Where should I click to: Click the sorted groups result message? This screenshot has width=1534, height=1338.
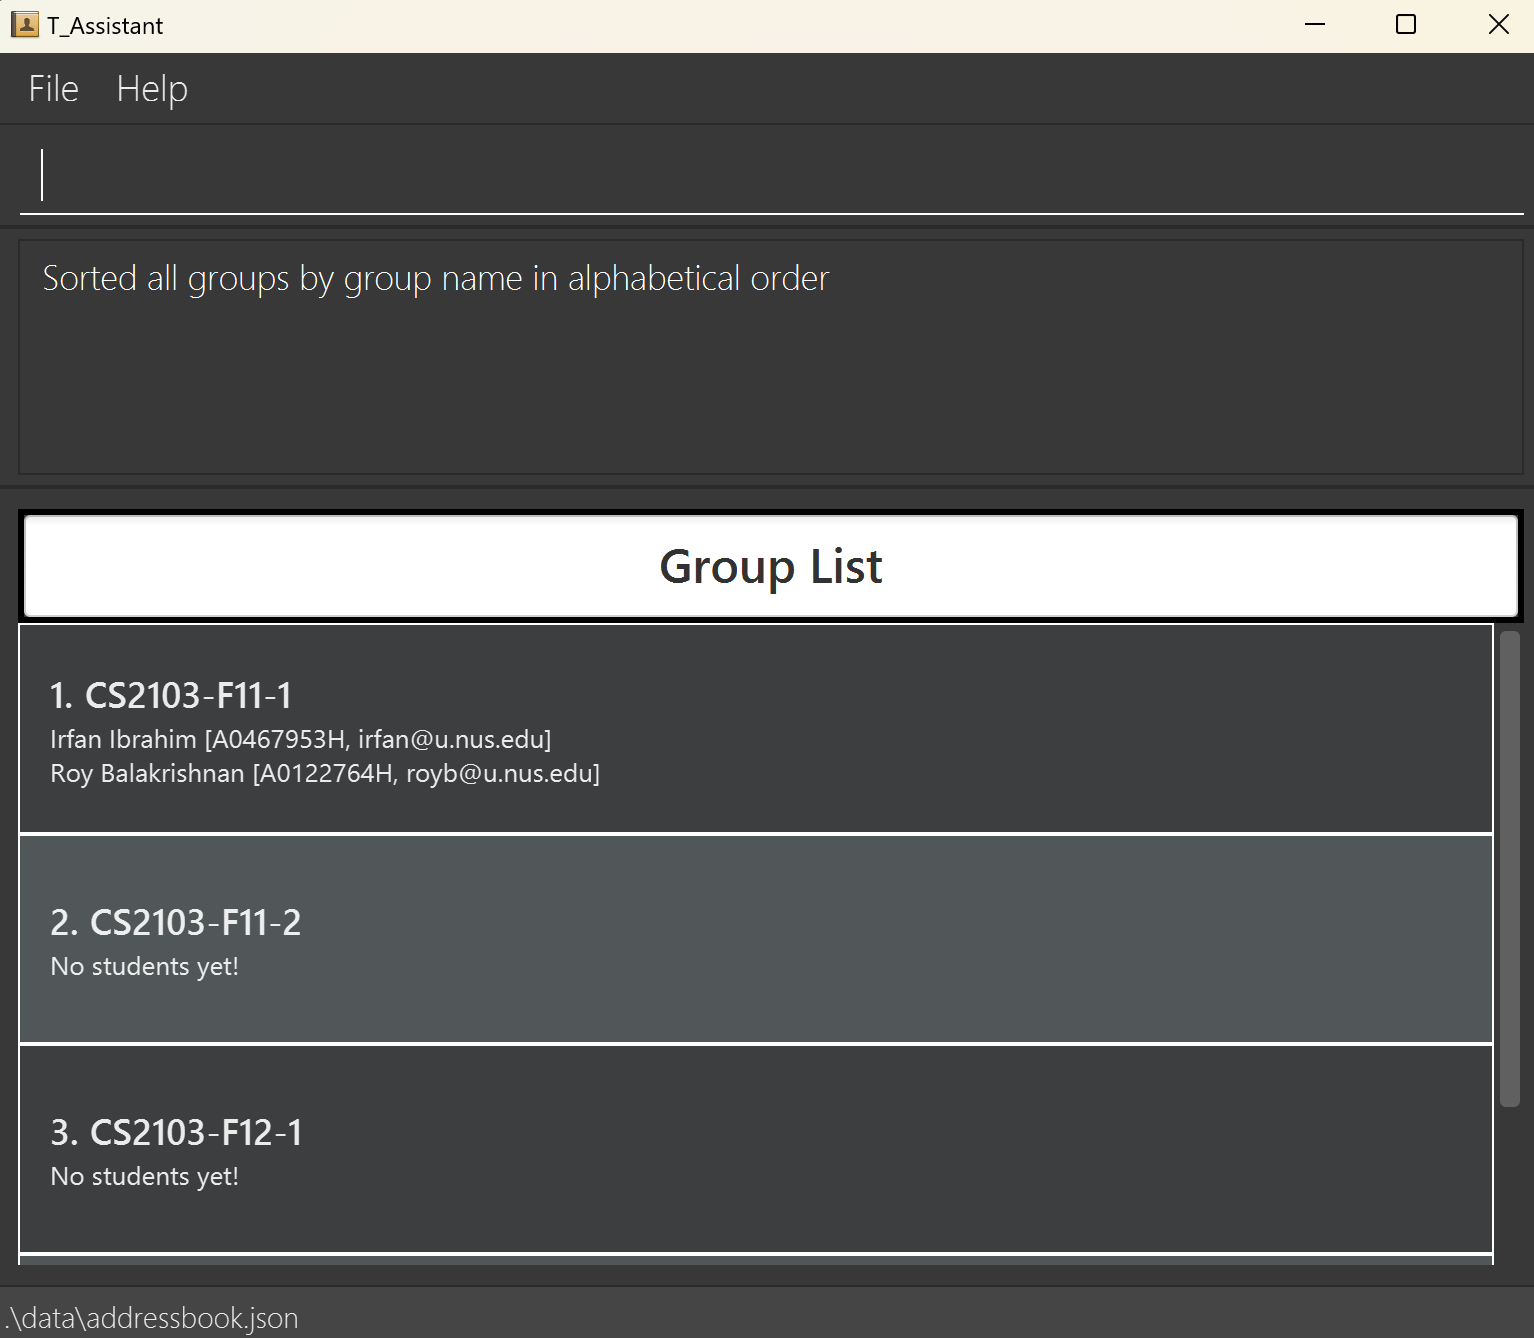436,279
